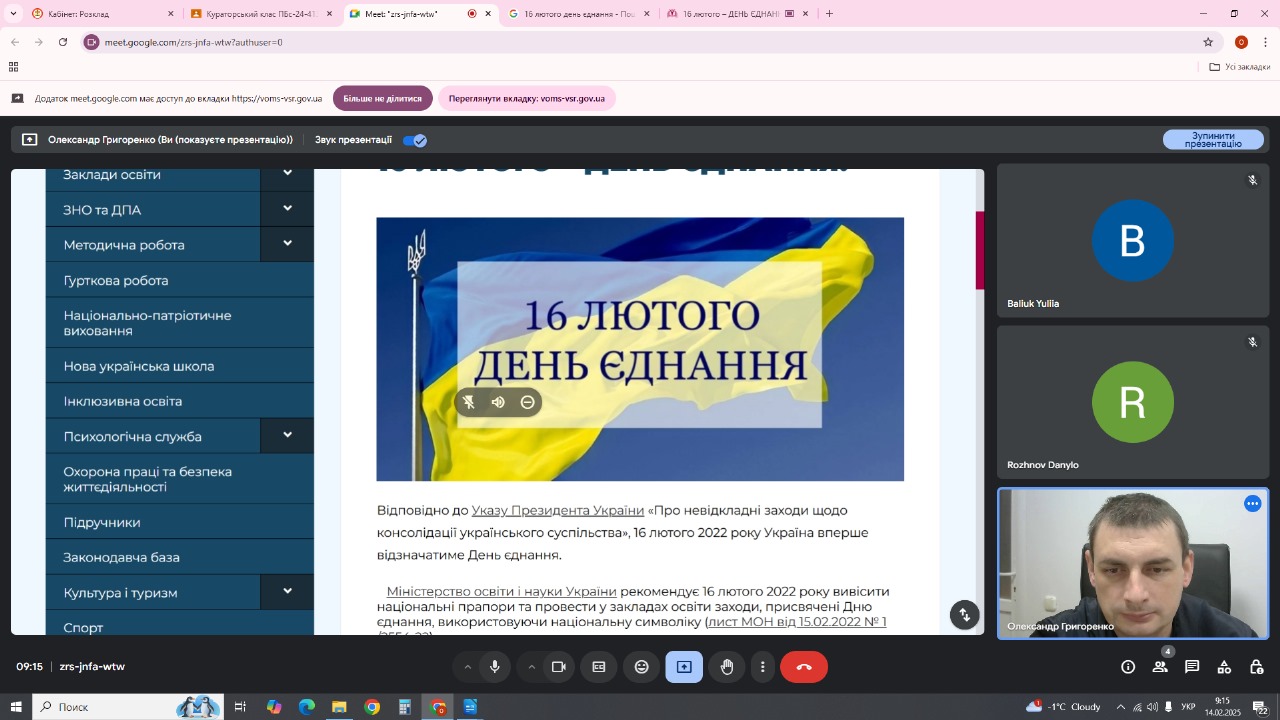Click the 'Зупинити презентацію' button
Screen dimensions: 1280x720
click(x=1213, y=140)
